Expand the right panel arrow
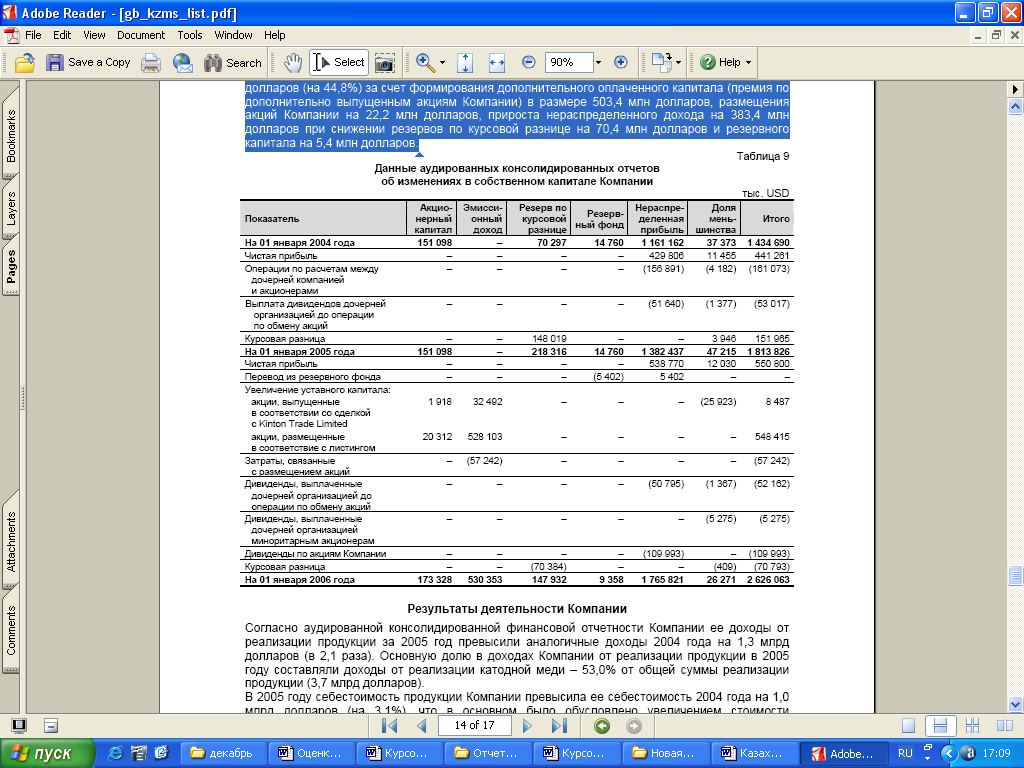Screen dimensions: 1024x768 [1015, 89]
